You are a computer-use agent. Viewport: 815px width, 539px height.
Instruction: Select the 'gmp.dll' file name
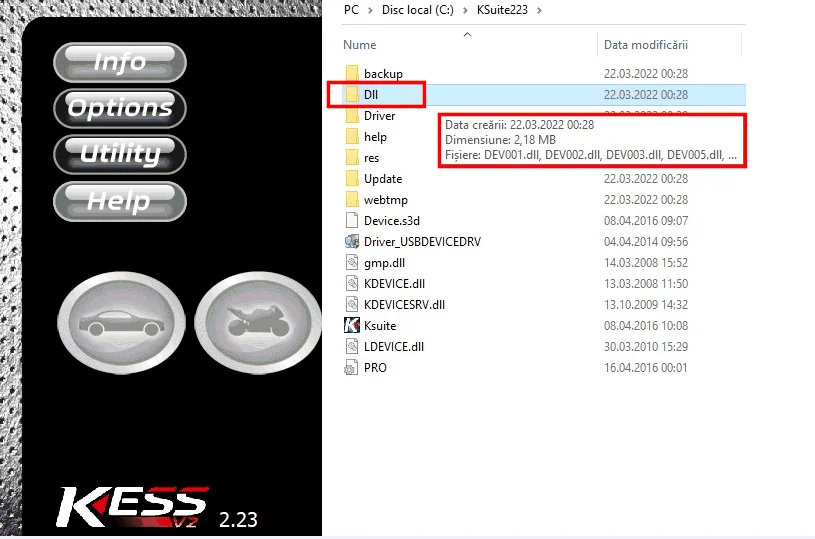point(384,263)
